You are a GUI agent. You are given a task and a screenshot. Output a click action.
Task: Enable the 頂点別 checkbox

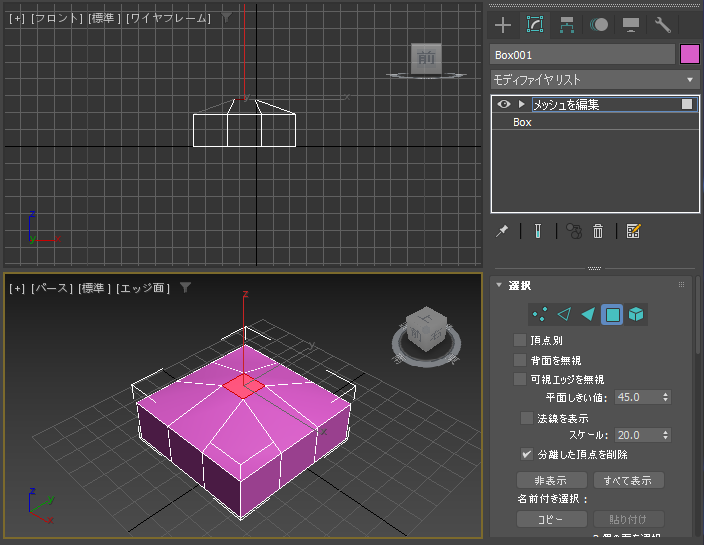pyautogui.click(x=520, y=340)
